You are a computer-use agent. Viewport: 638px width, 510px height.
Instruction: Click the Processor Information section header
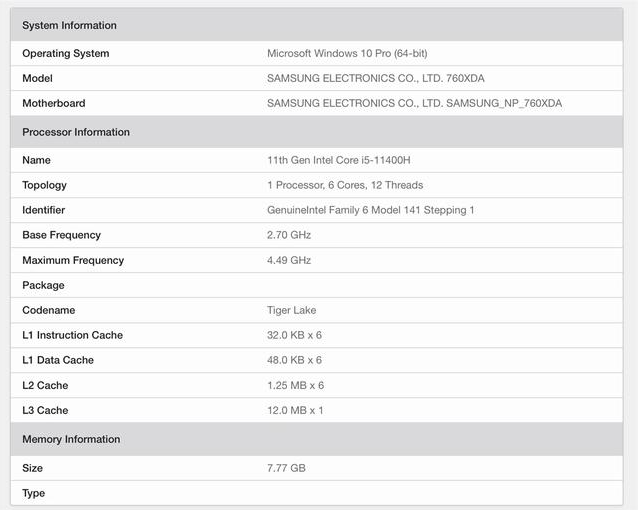[76, 132]
